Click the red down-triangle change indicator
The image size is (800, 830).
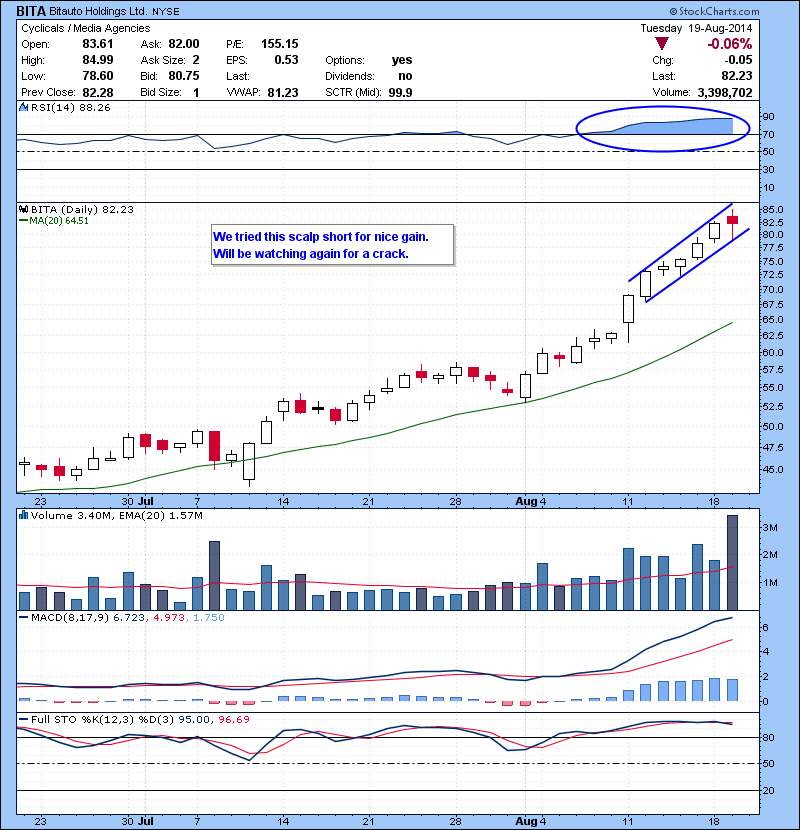point(662,43)
